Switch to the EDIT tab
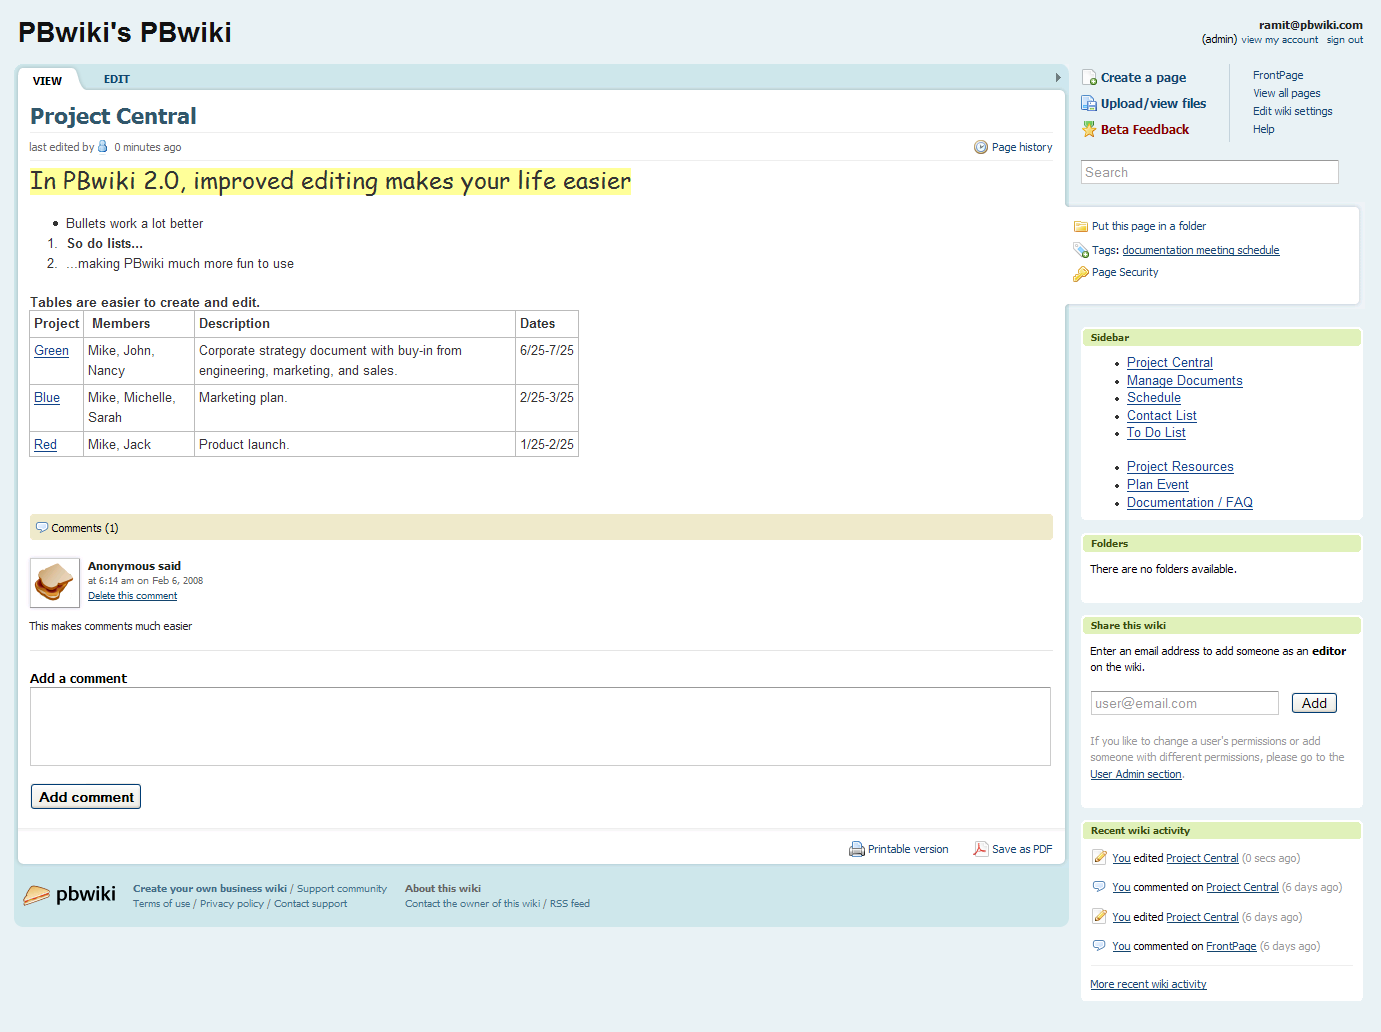This screenshot has height=1032, width=1381. pyautogui.click(x=117, y=79)
